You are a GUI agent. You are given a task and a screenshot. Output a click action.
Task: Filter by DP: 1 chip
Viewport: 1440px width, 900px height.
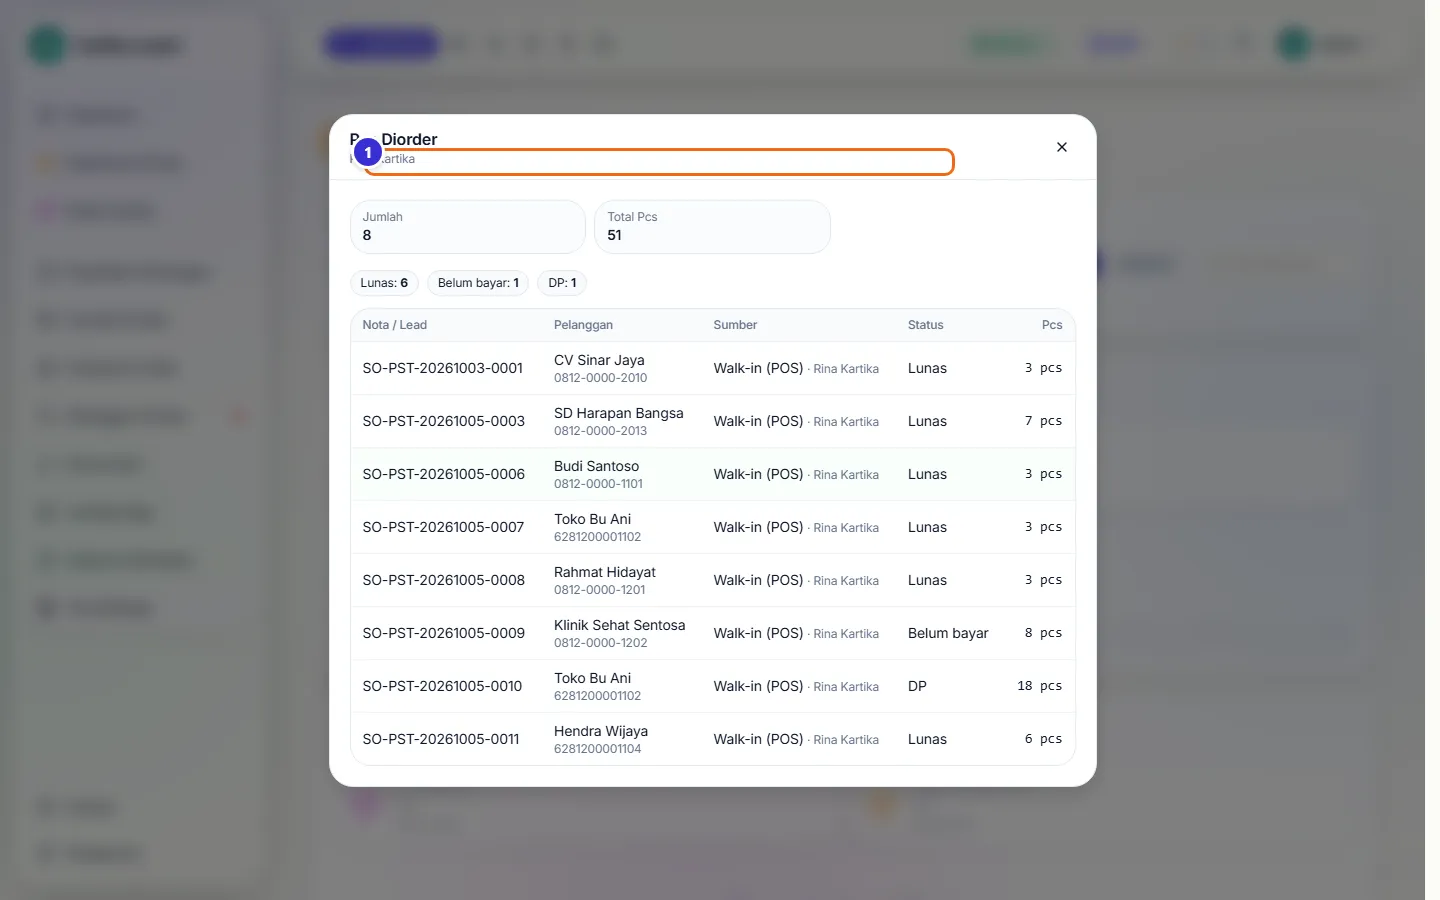click(562, 283)
